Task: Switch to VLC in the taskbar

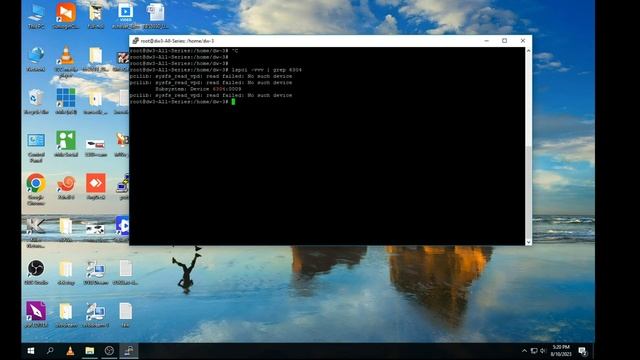Action: (70, 351)
